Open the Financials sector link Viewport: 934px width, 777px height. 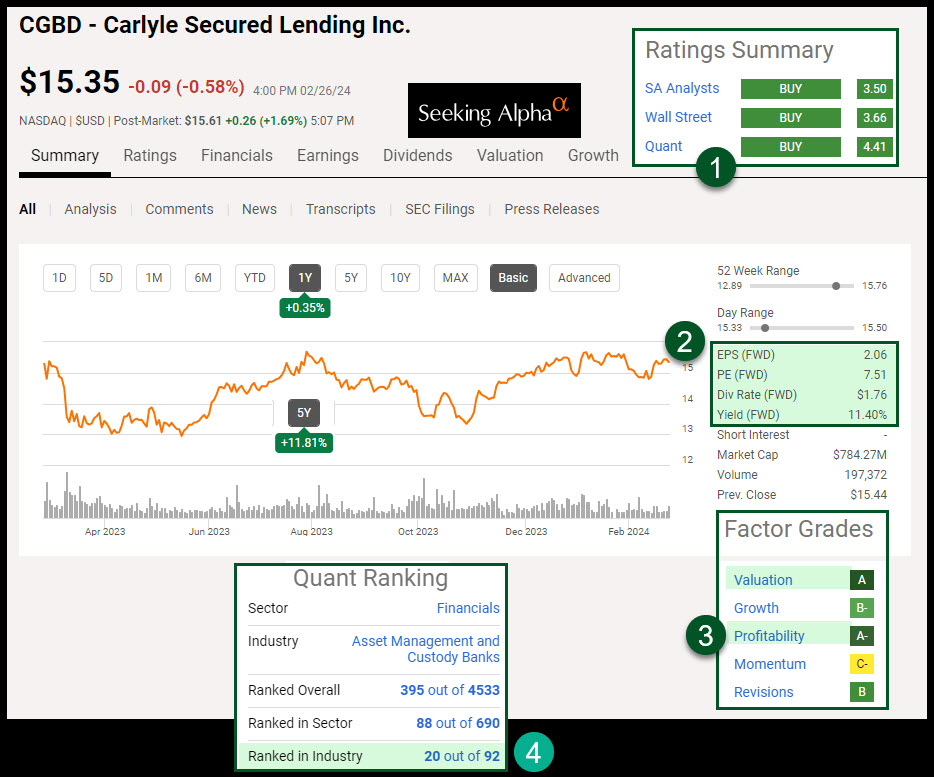[x=468, y=608]
